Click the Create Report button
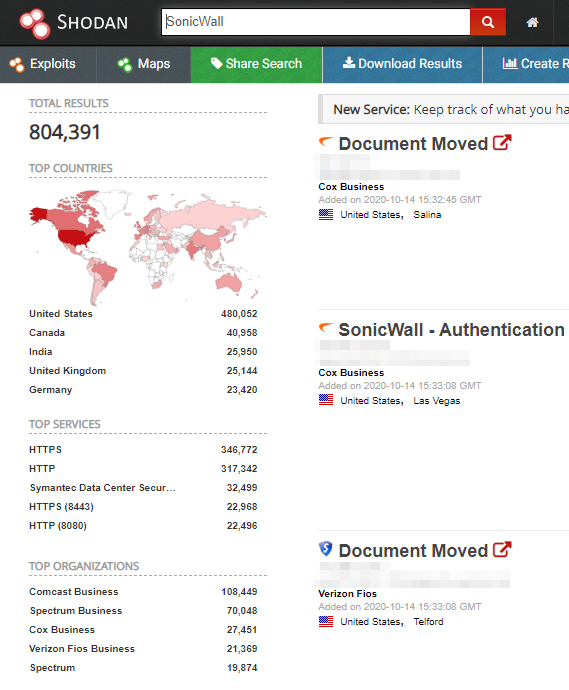569x690 pixels. tap(526, 64)
